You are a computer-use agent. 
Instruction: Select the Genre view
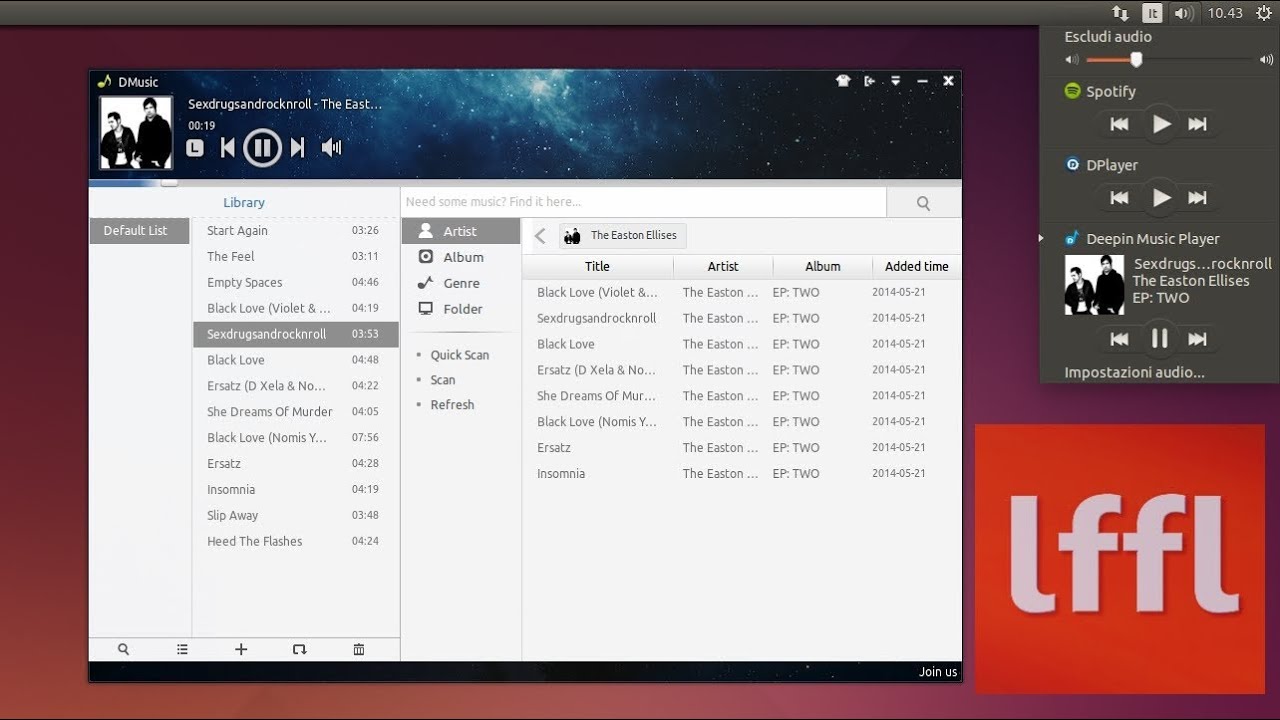tap(461, 283)
